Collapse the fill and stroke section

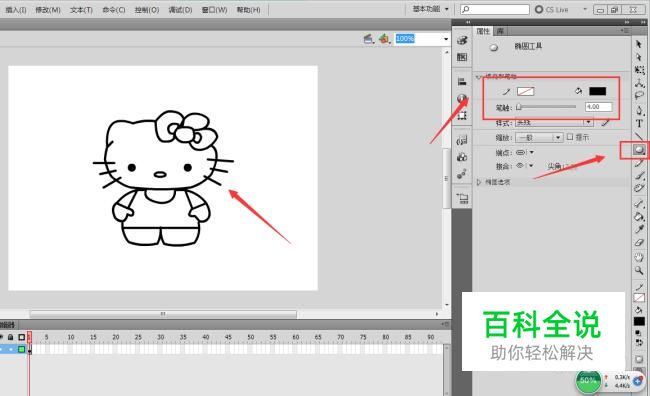coord(479,76)
